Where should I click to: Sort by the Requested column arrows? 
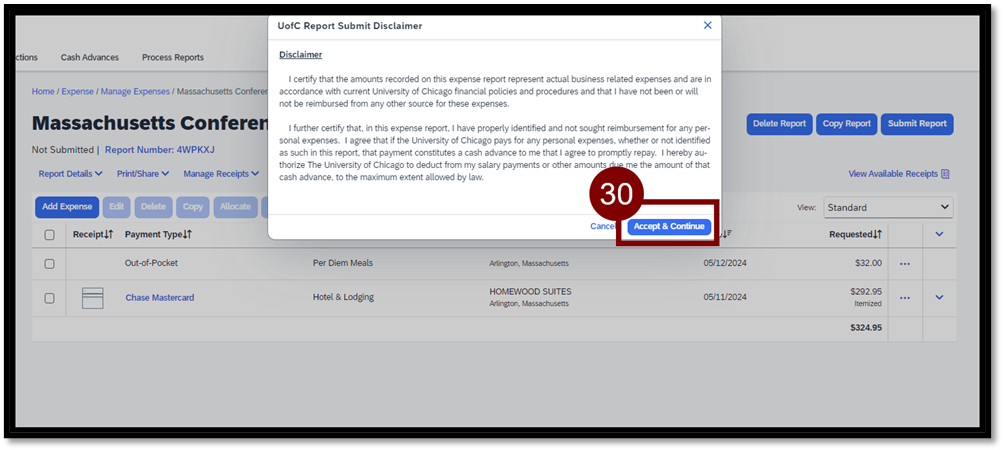click(x=877, y=234)
